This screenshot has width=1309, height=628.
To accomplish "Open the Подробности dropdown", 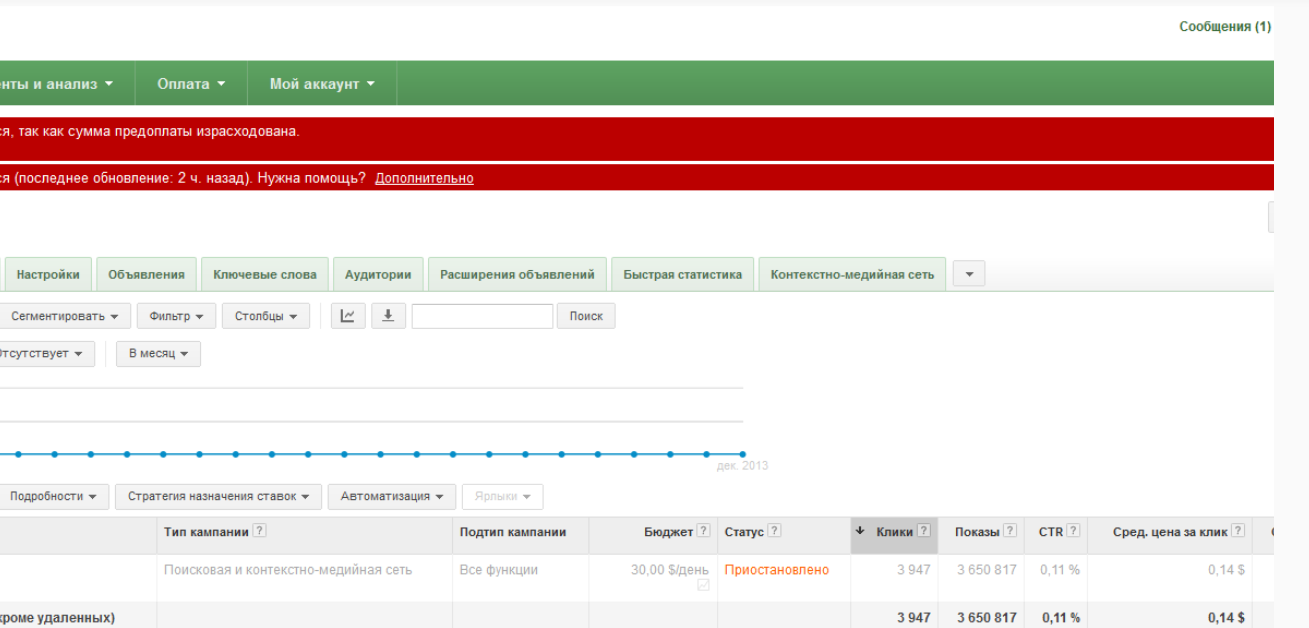I will pyautogui.click(x=54, y=496).
